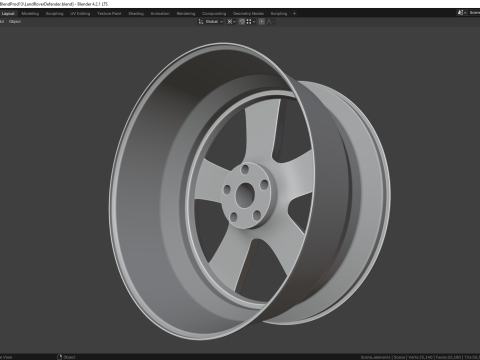Open the Texture Paint workspace tab

point(109,14)
